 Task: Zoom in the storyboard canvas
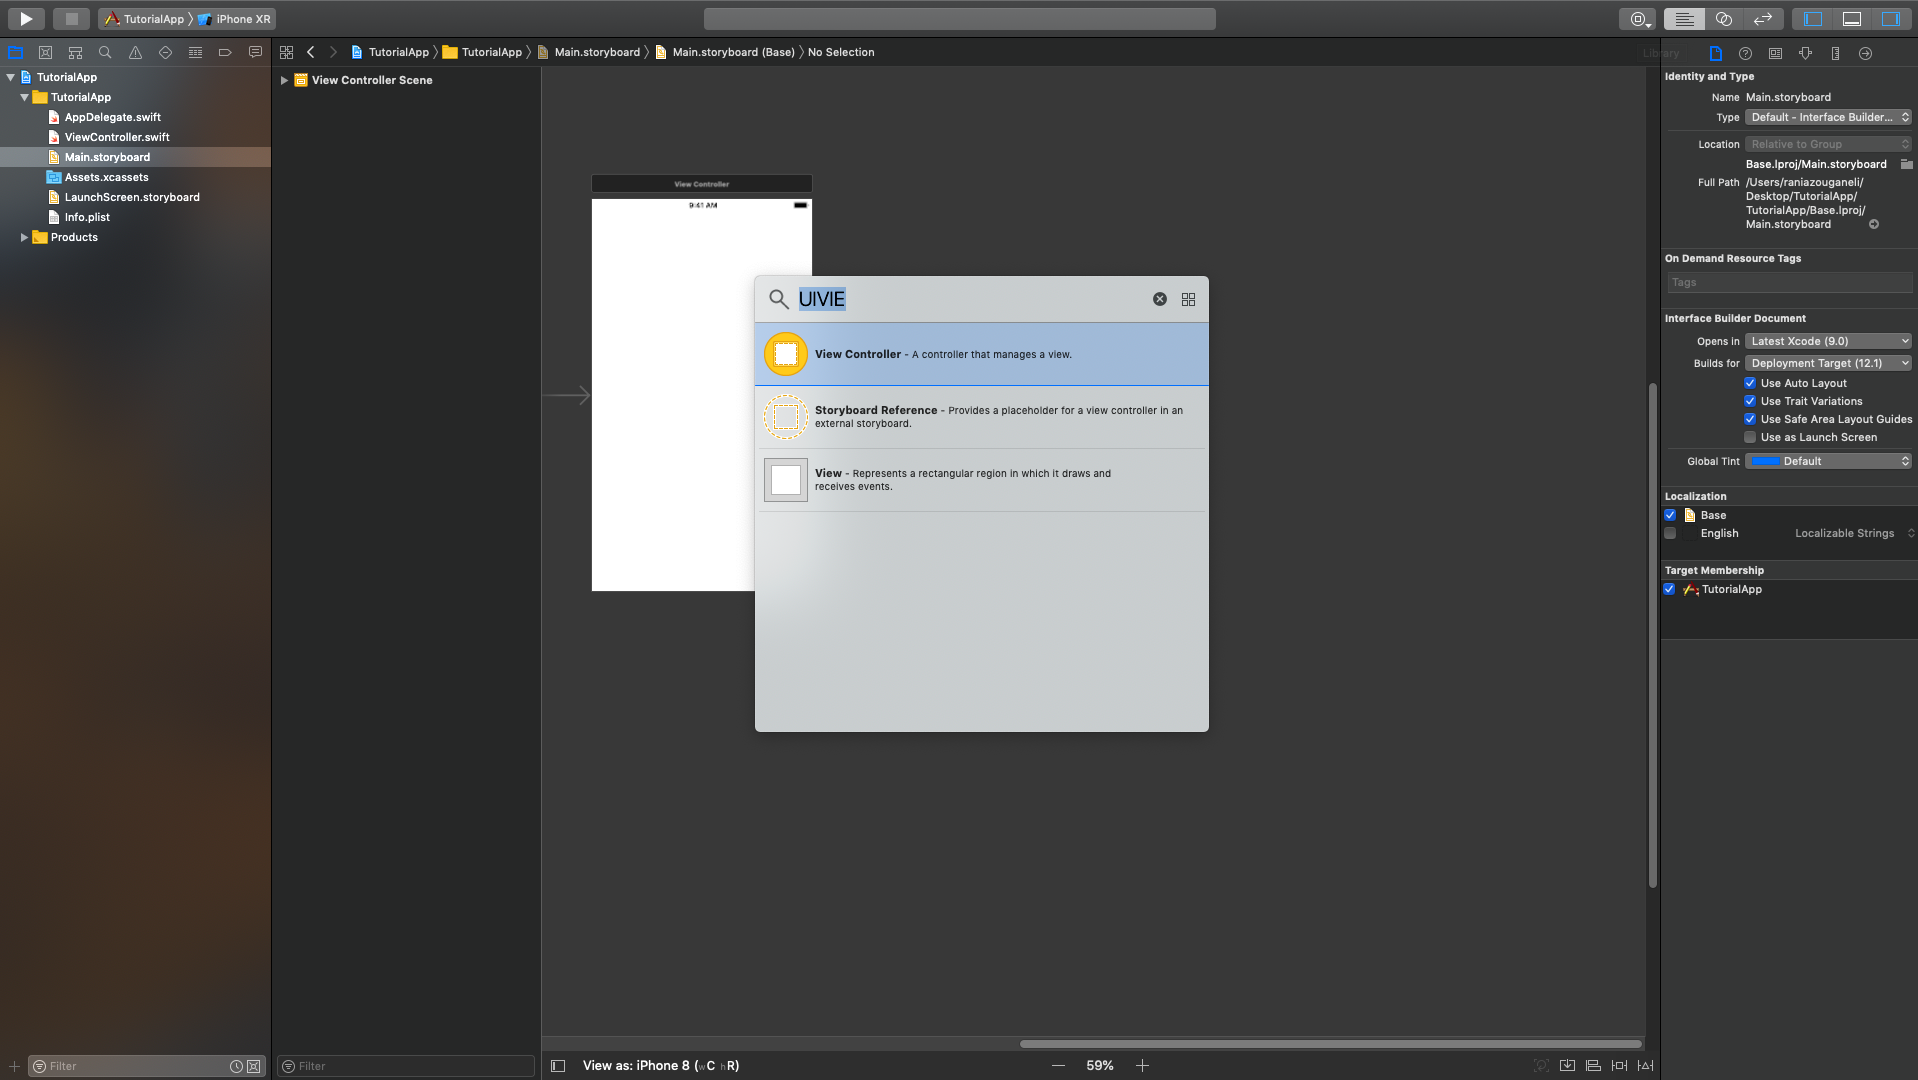(x=1142, y=1066)
